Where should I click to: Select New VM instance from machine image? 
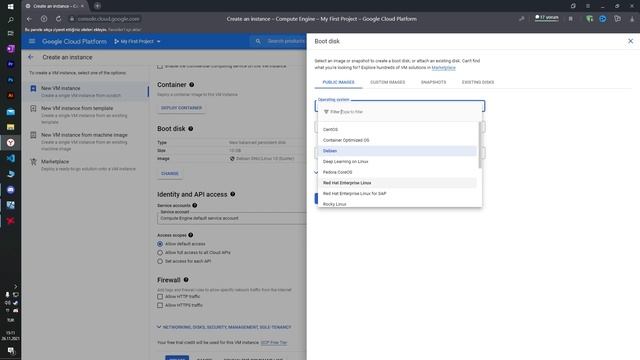point(86,141)
